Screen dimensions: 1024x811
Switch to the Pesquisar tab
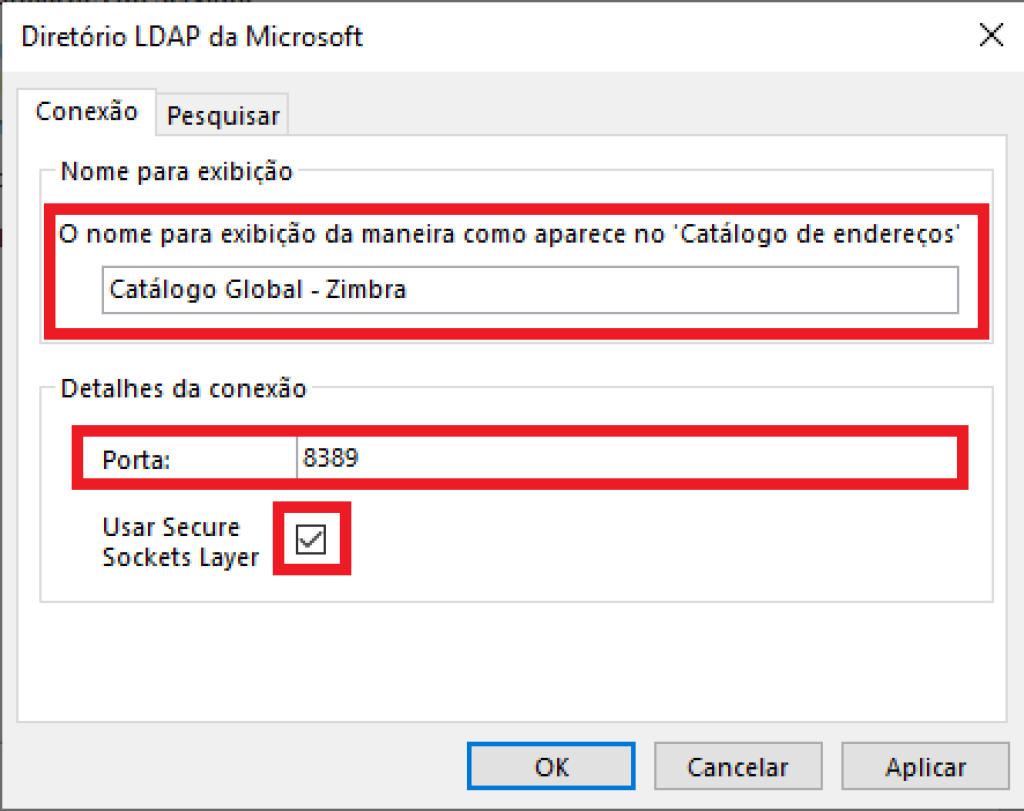(x=223, y=116)
